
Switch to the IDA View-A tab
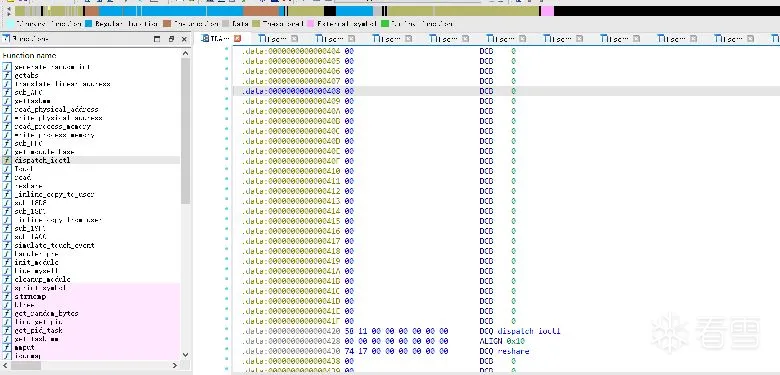point(221,38)
